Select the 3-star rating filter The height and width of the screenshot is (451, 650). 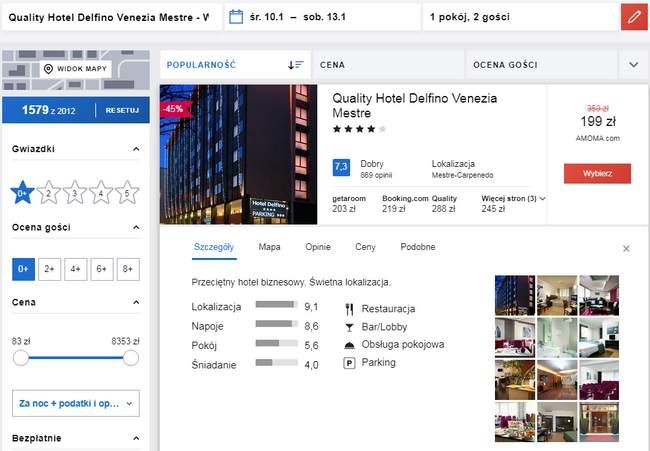click(x=75, y=193)
